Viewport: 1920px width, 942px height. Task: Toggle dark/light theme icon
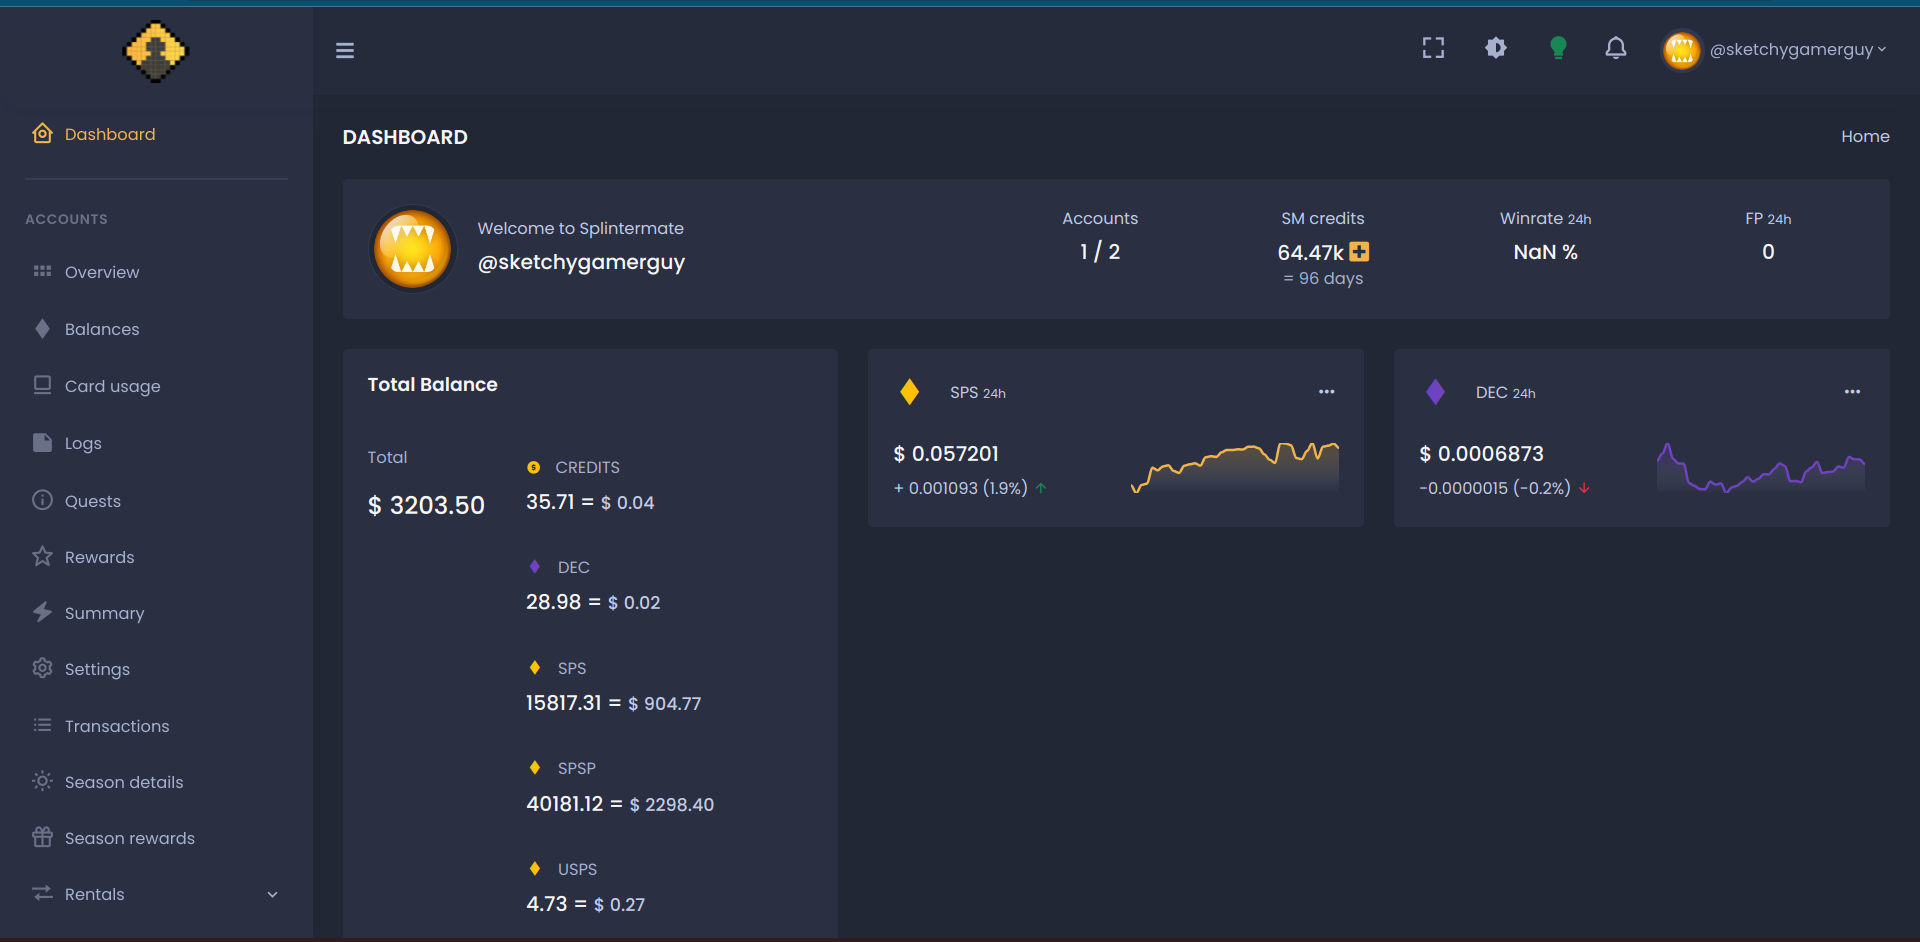coord(1496,48)
